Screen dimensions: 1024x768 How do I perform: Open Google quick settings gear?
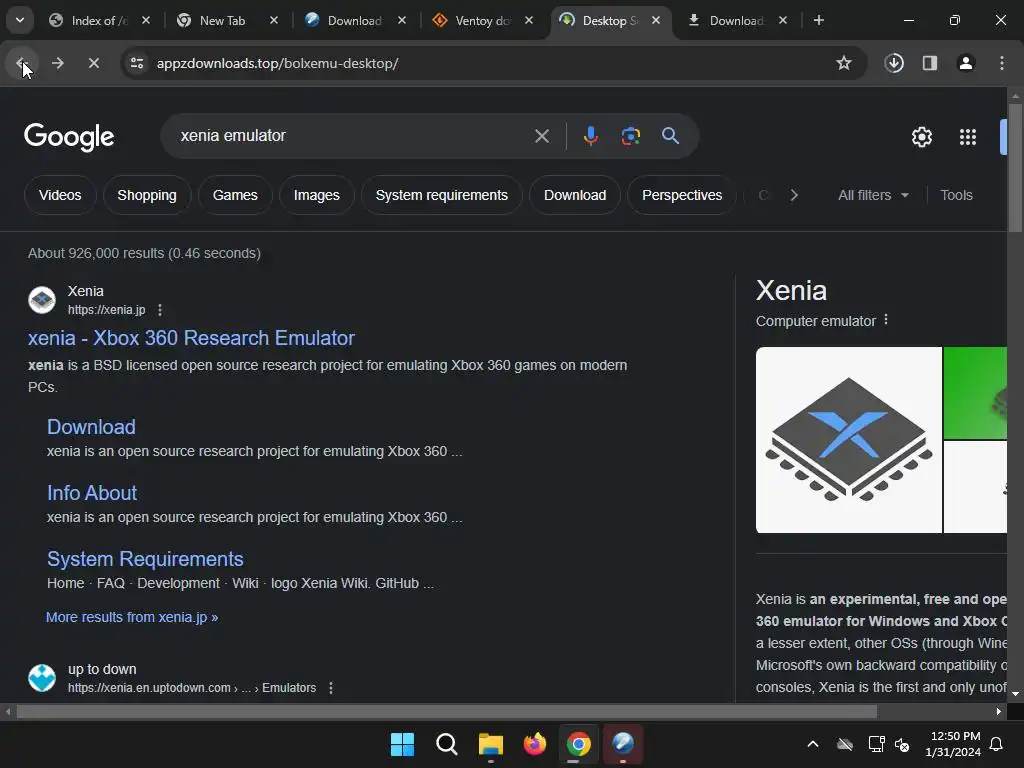click(921, 137)
